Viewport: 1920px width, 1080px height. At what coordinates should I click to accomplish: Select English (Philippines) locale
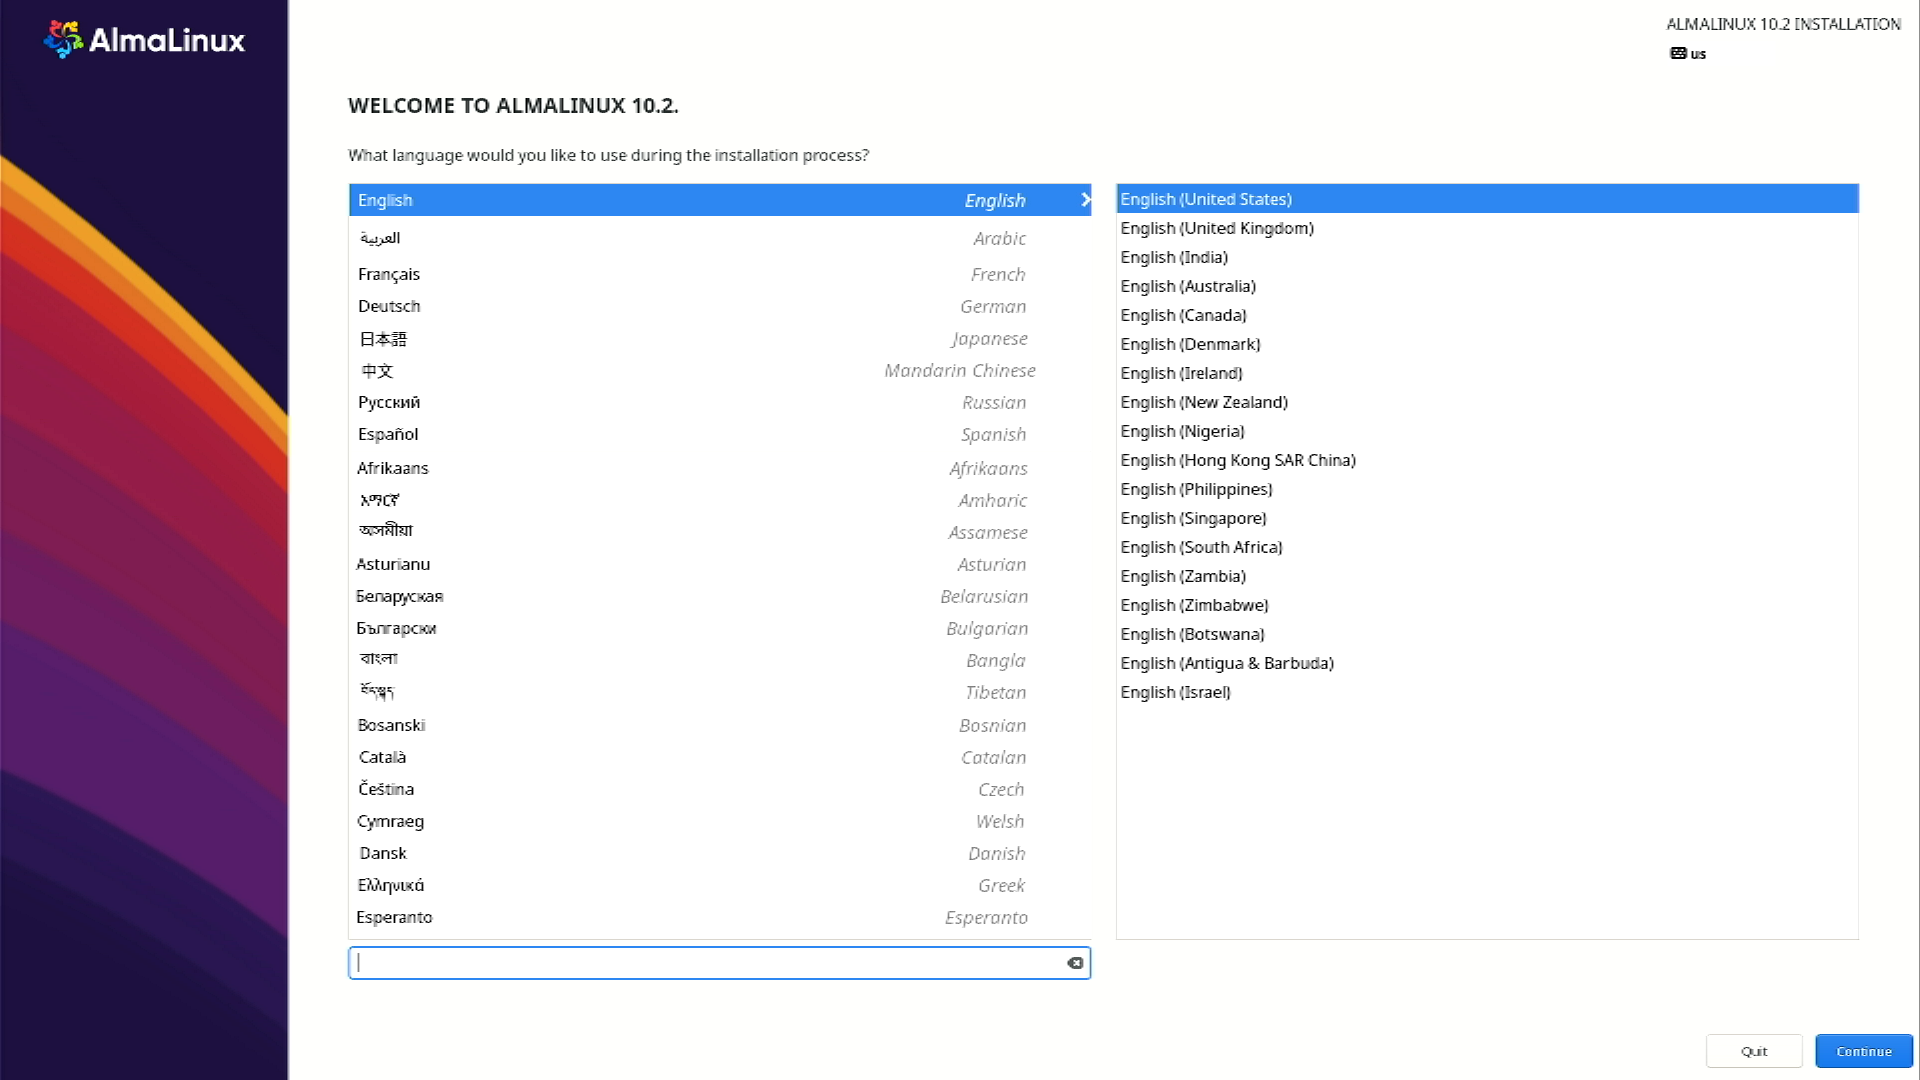click(1487, 489)
